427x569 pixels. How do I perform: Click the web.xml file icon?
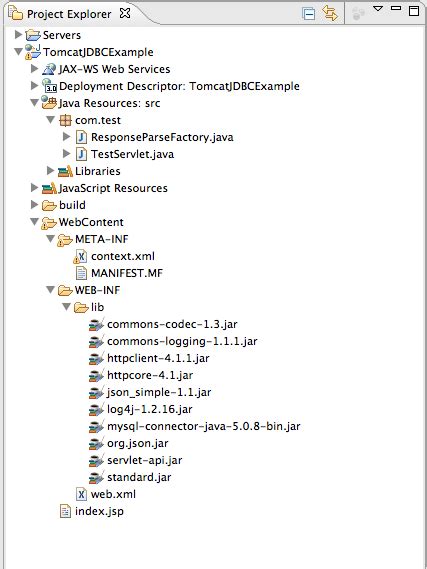pyautogui.click(x=81, y=495)
